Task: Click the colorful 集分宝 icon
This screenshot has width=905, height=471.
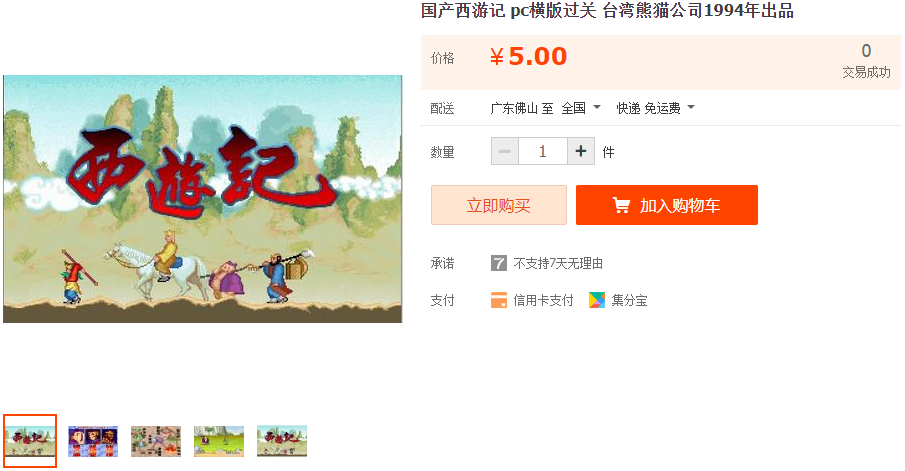Action: [597, 300]
